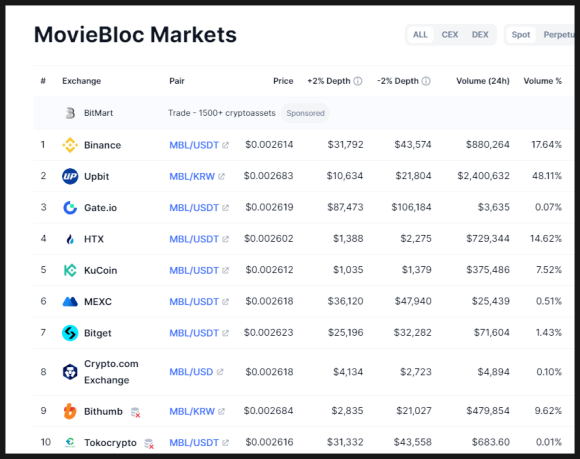Click the KuCoin exchange logo
Viewport: 580px width, 459px height.
tap(70, 270)
